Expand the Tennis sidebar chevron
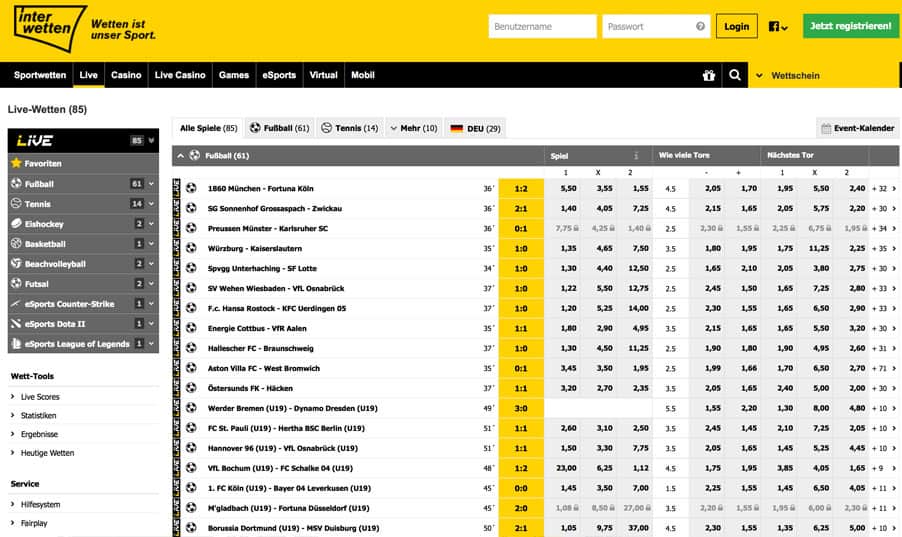902x537 pixels. pos(151,204)
